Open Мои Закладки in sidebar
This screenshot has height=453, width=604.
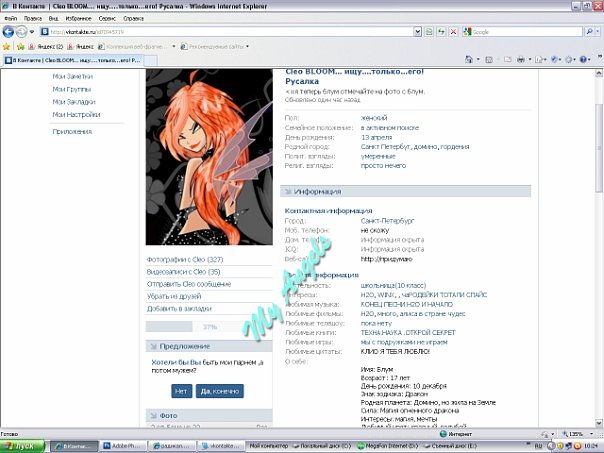[74, 102]
